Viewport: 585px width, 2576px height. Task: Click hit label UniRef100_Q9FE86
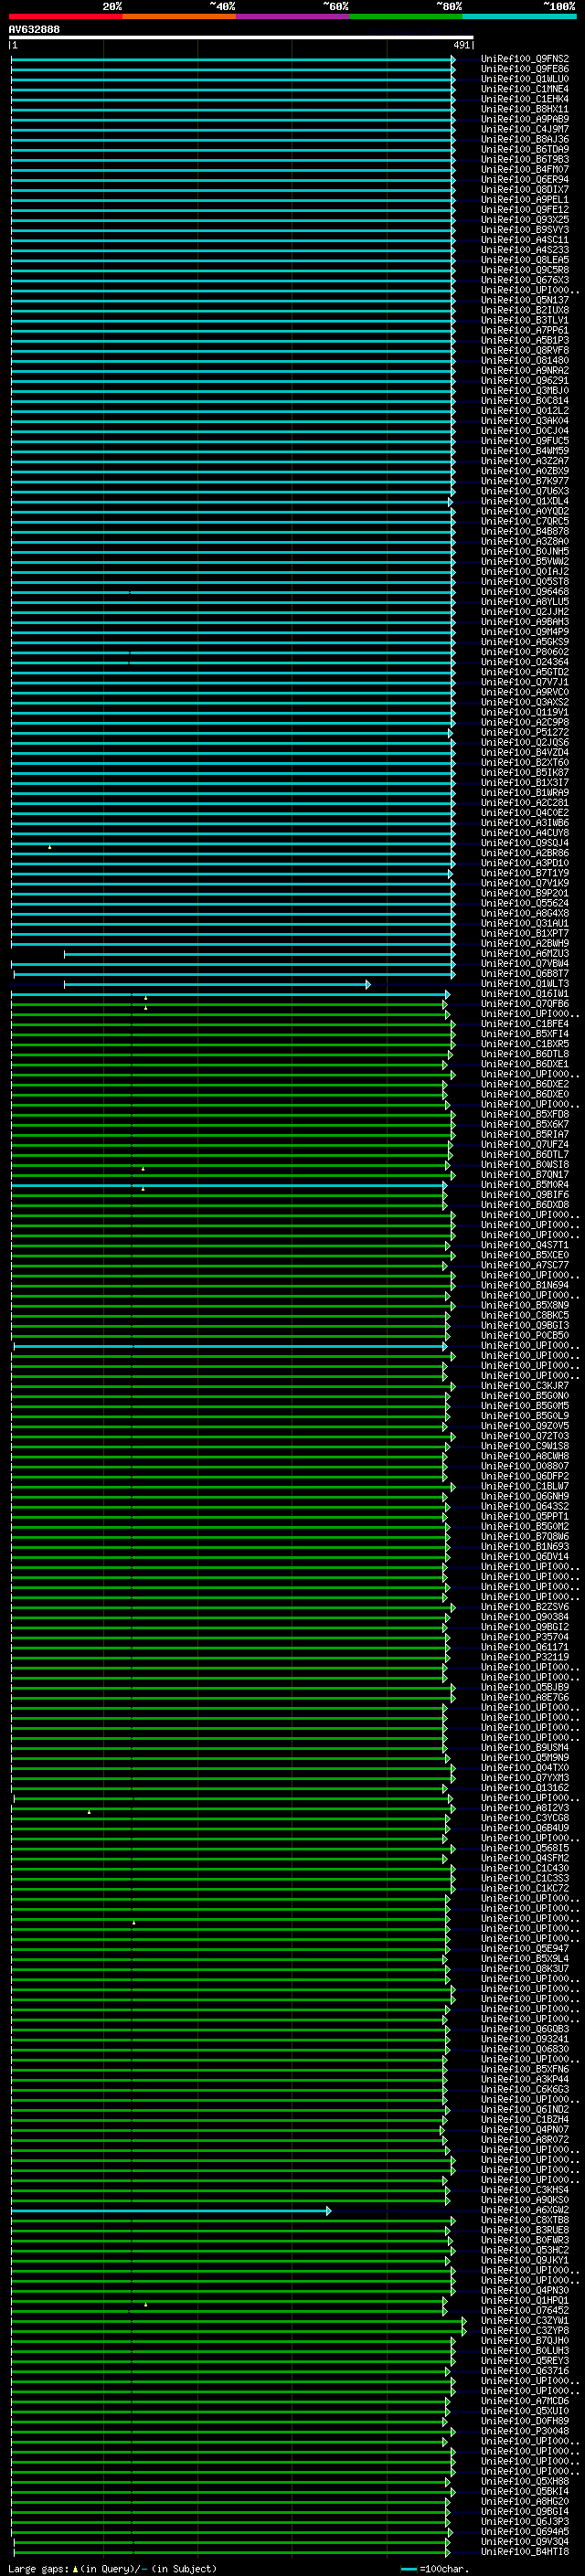(x=525, y=69)
